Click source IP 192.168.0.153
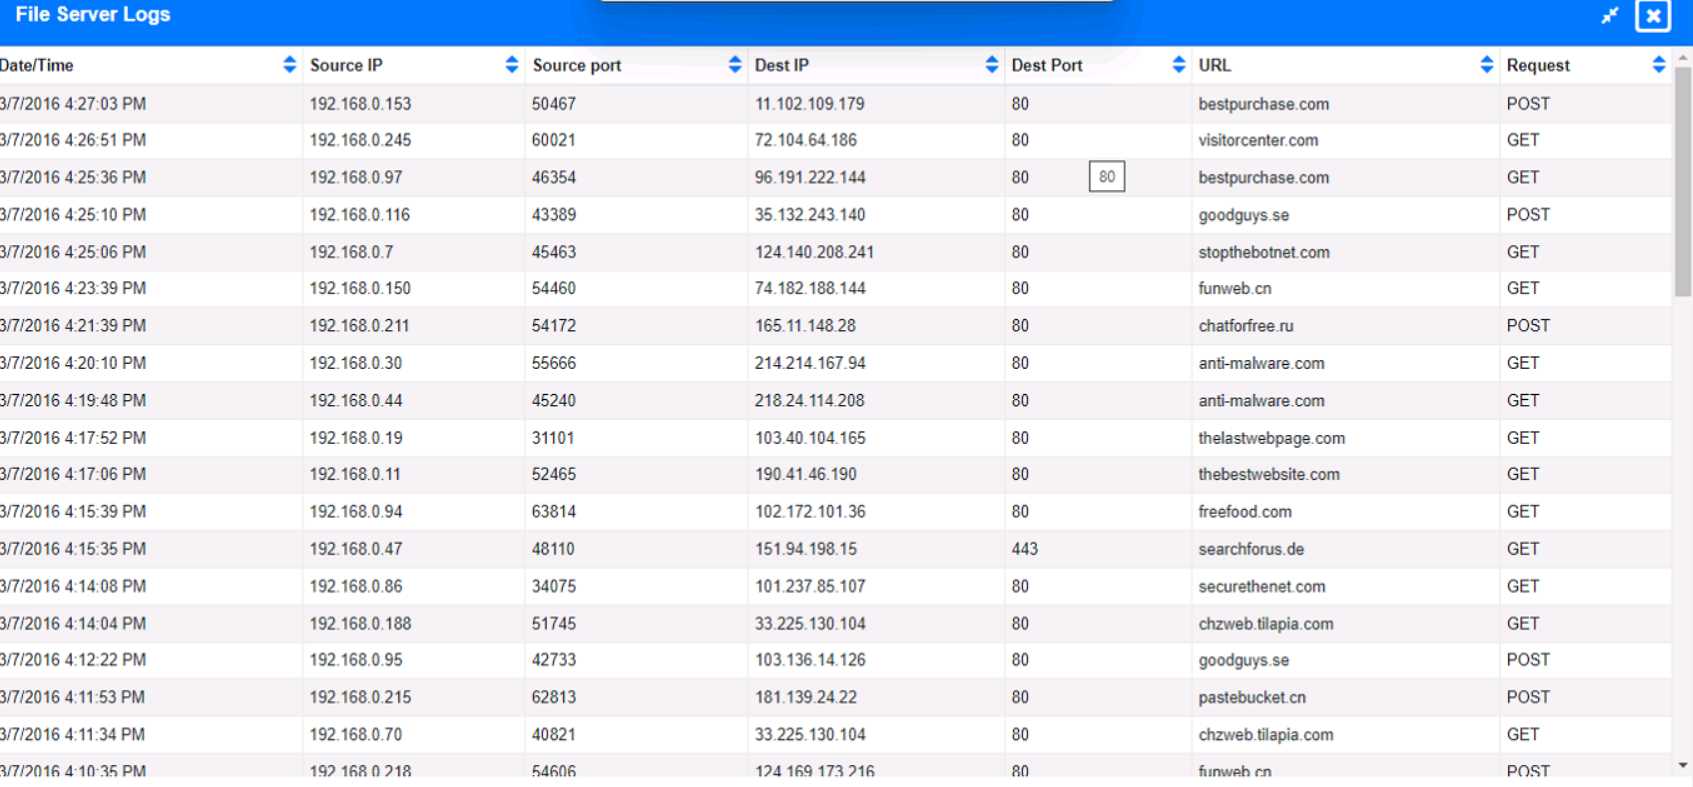Viewport: 1693px width, 787px height. [360, 104]
